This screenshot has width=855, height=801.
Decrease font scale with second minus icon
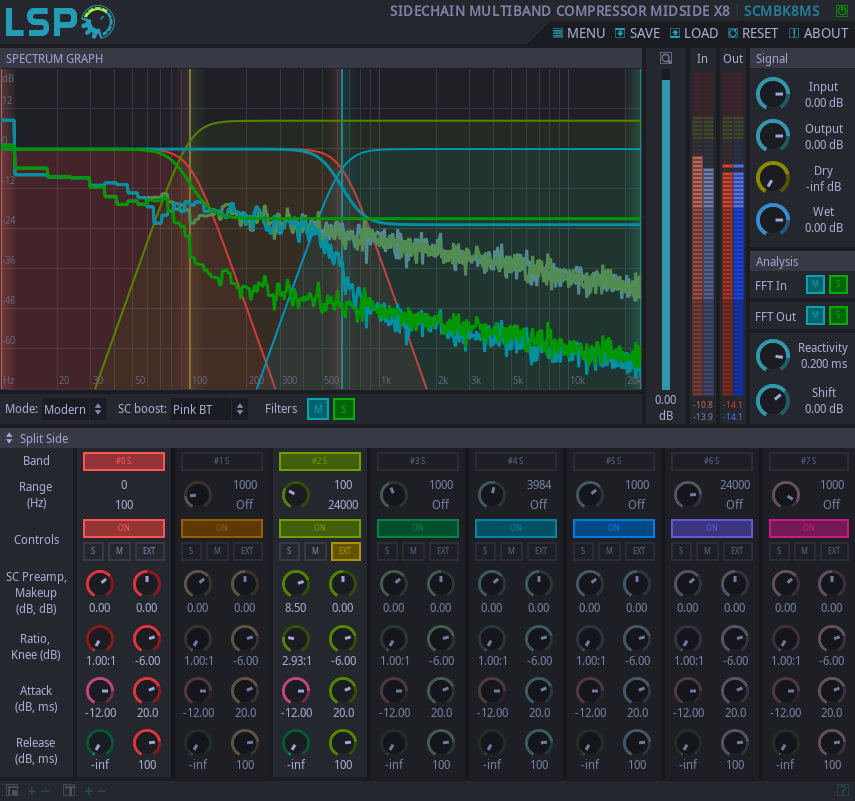[101, 791]
